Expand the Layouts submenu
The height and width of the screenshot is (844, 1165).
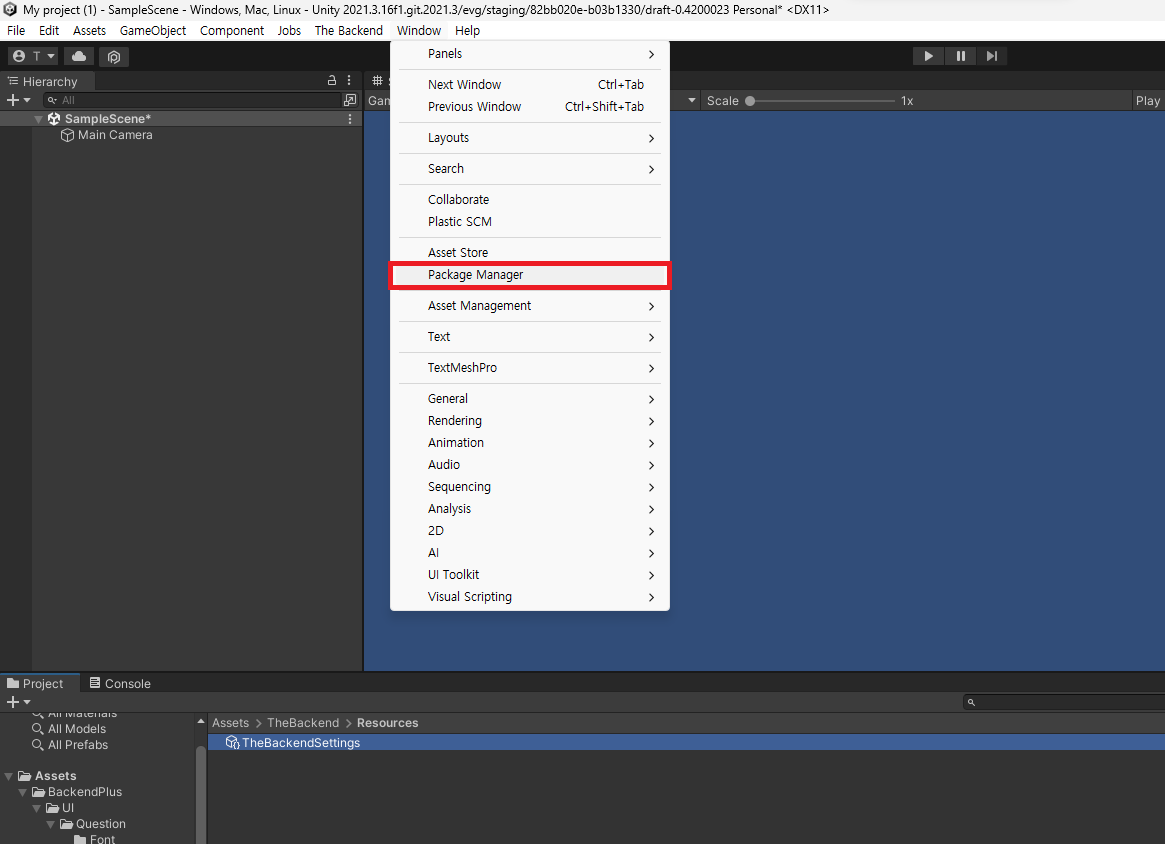pos(530,138)
